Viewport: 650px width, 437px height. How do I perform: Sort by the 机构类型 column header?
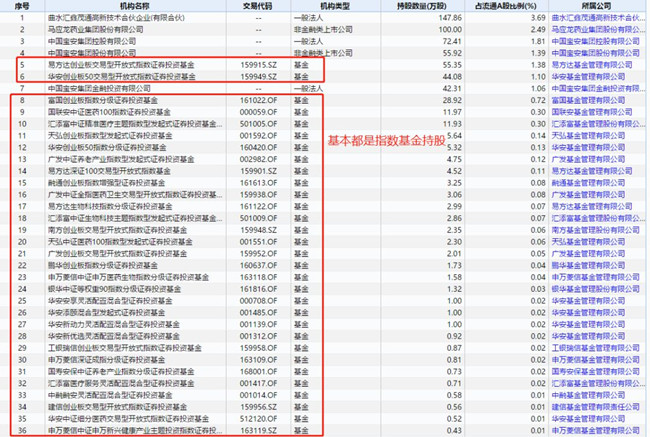tap(335, 6)
